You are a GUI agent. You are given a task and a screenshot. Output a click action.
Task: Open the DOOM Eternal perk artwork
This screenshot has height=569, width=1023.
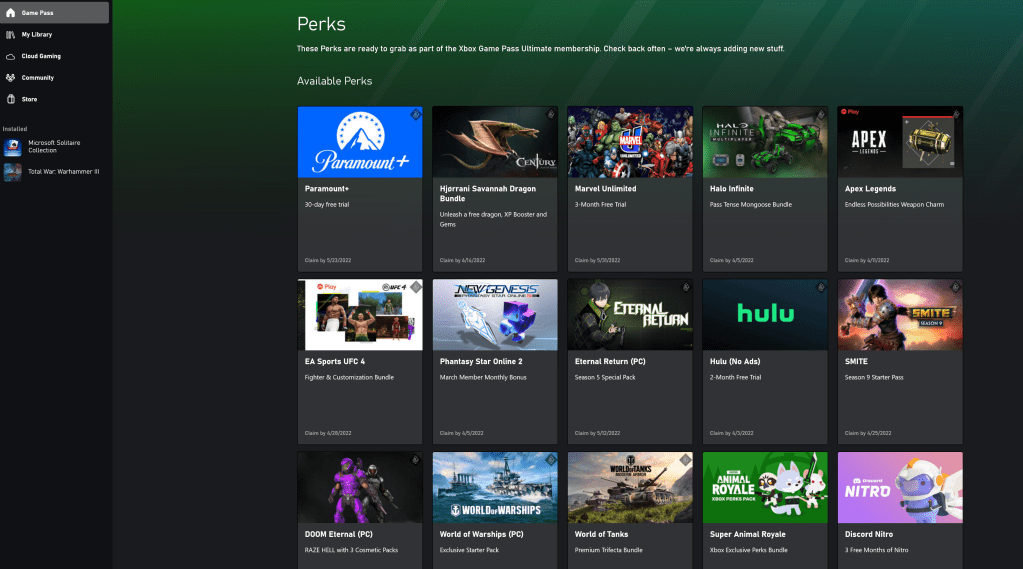(360, 487)
